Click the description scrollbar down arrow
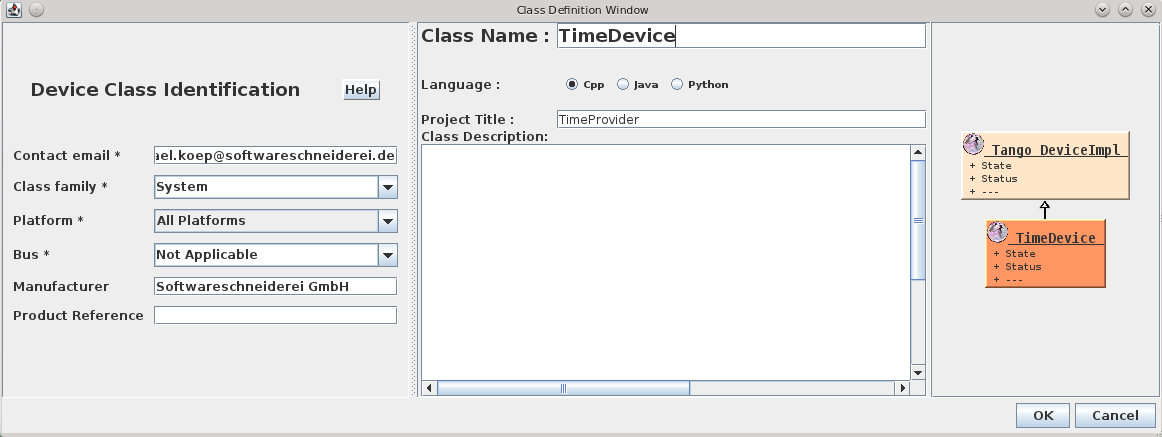 [x=917, y=372]
